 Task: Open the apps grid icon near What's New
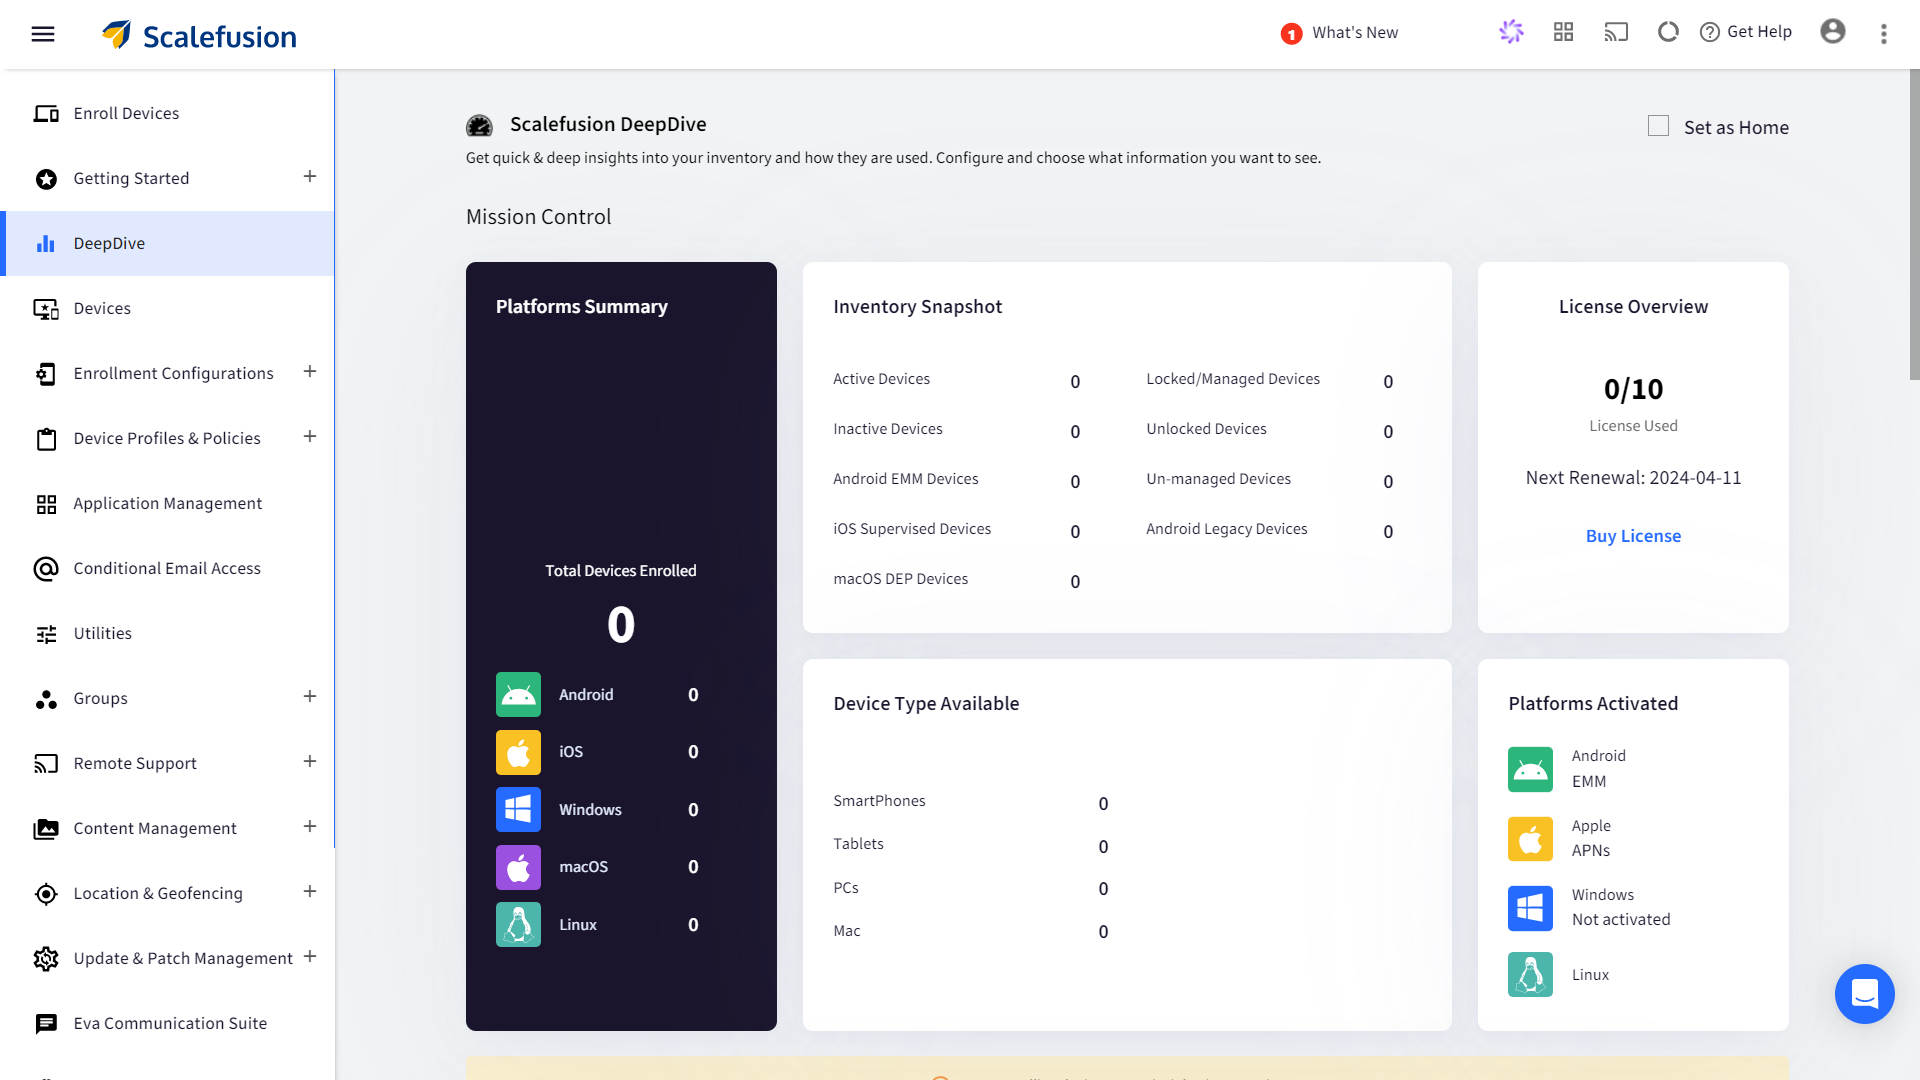click(x=1563, y=32)
